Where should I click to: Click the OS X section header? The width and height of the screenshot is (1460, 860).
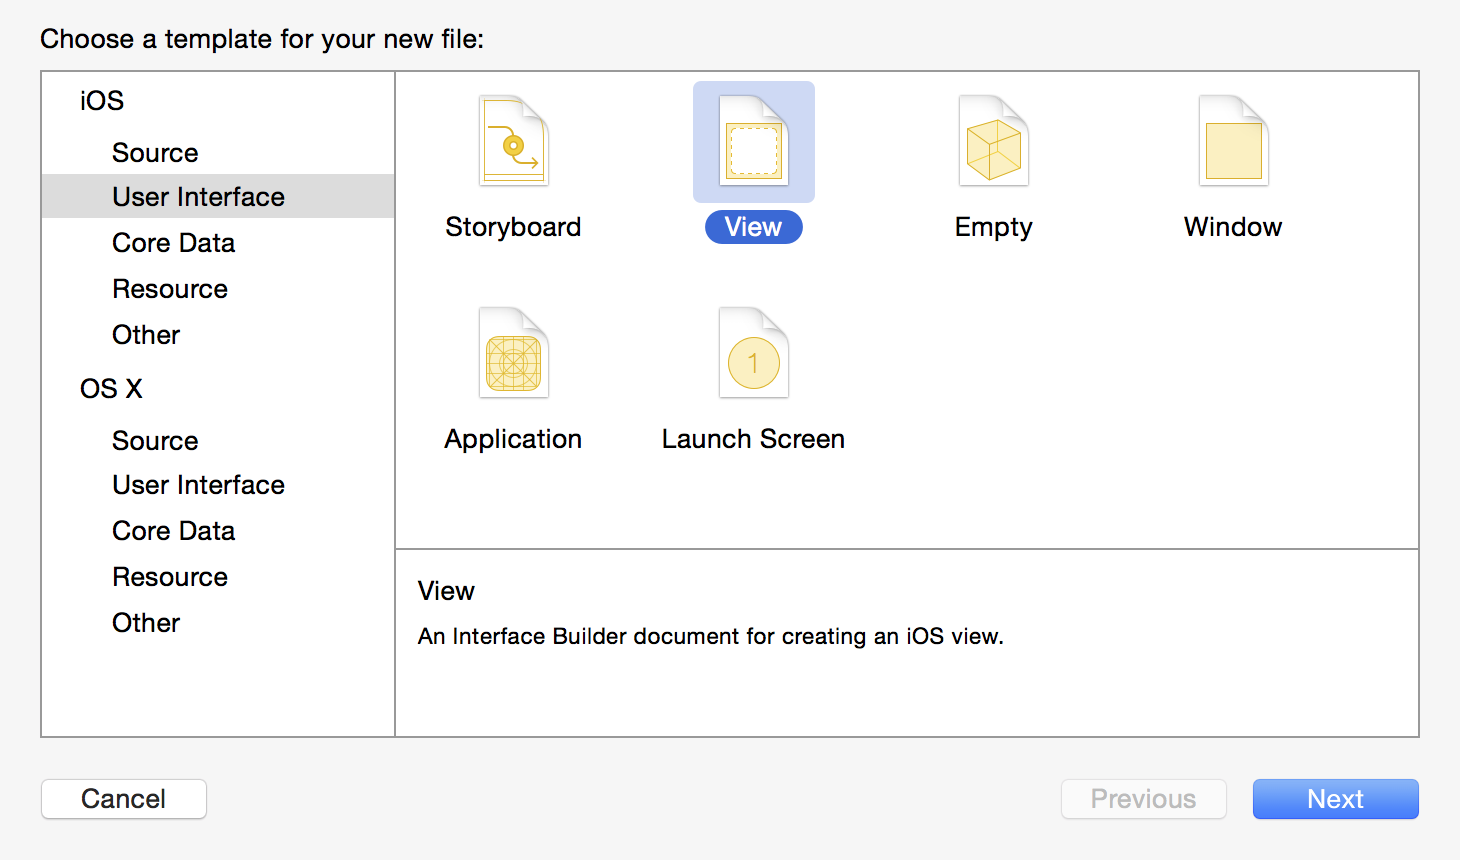[x=111, y=389]
